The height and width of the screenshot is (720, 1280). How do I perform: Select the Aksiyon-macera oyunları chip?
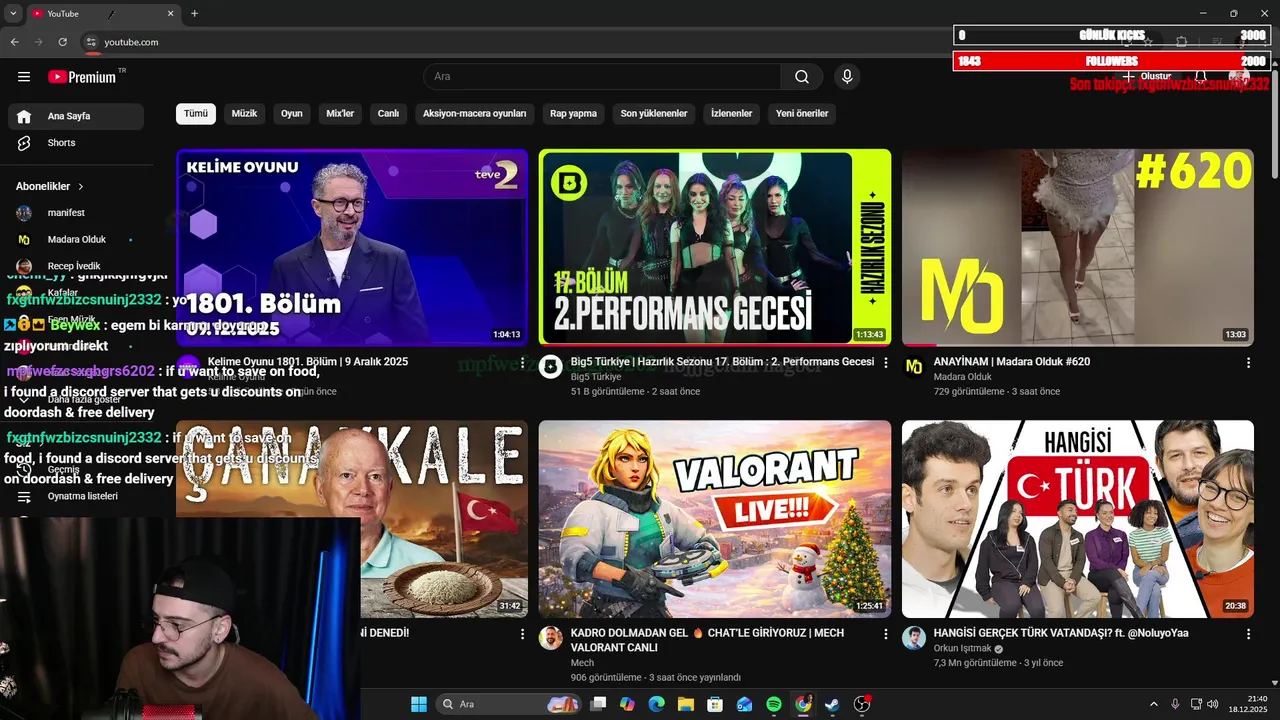(x=474, y=114)
